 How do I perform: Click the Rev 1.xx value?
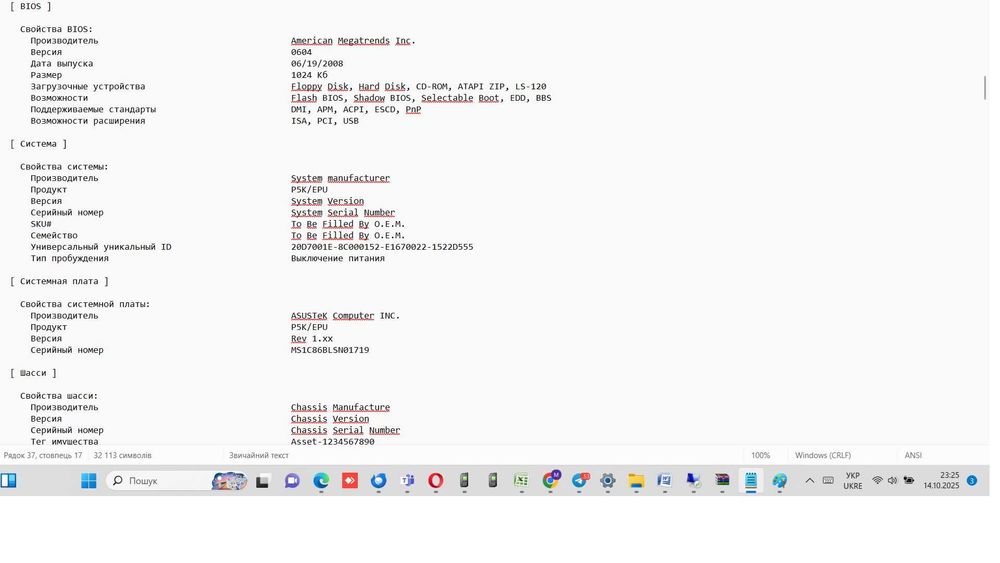(x=312, y=339)
